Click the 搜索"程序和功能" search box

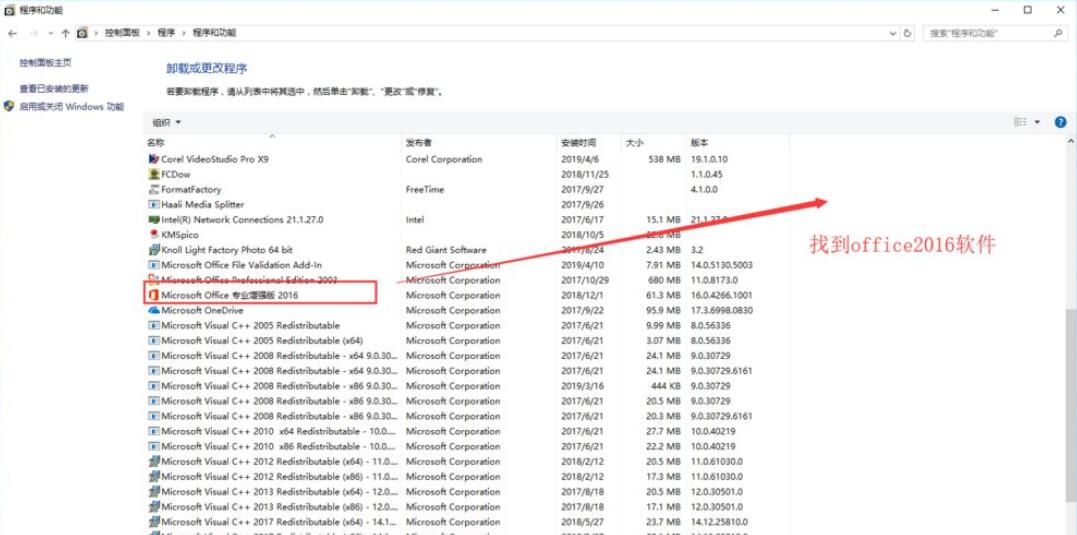(x=990, y=33)
